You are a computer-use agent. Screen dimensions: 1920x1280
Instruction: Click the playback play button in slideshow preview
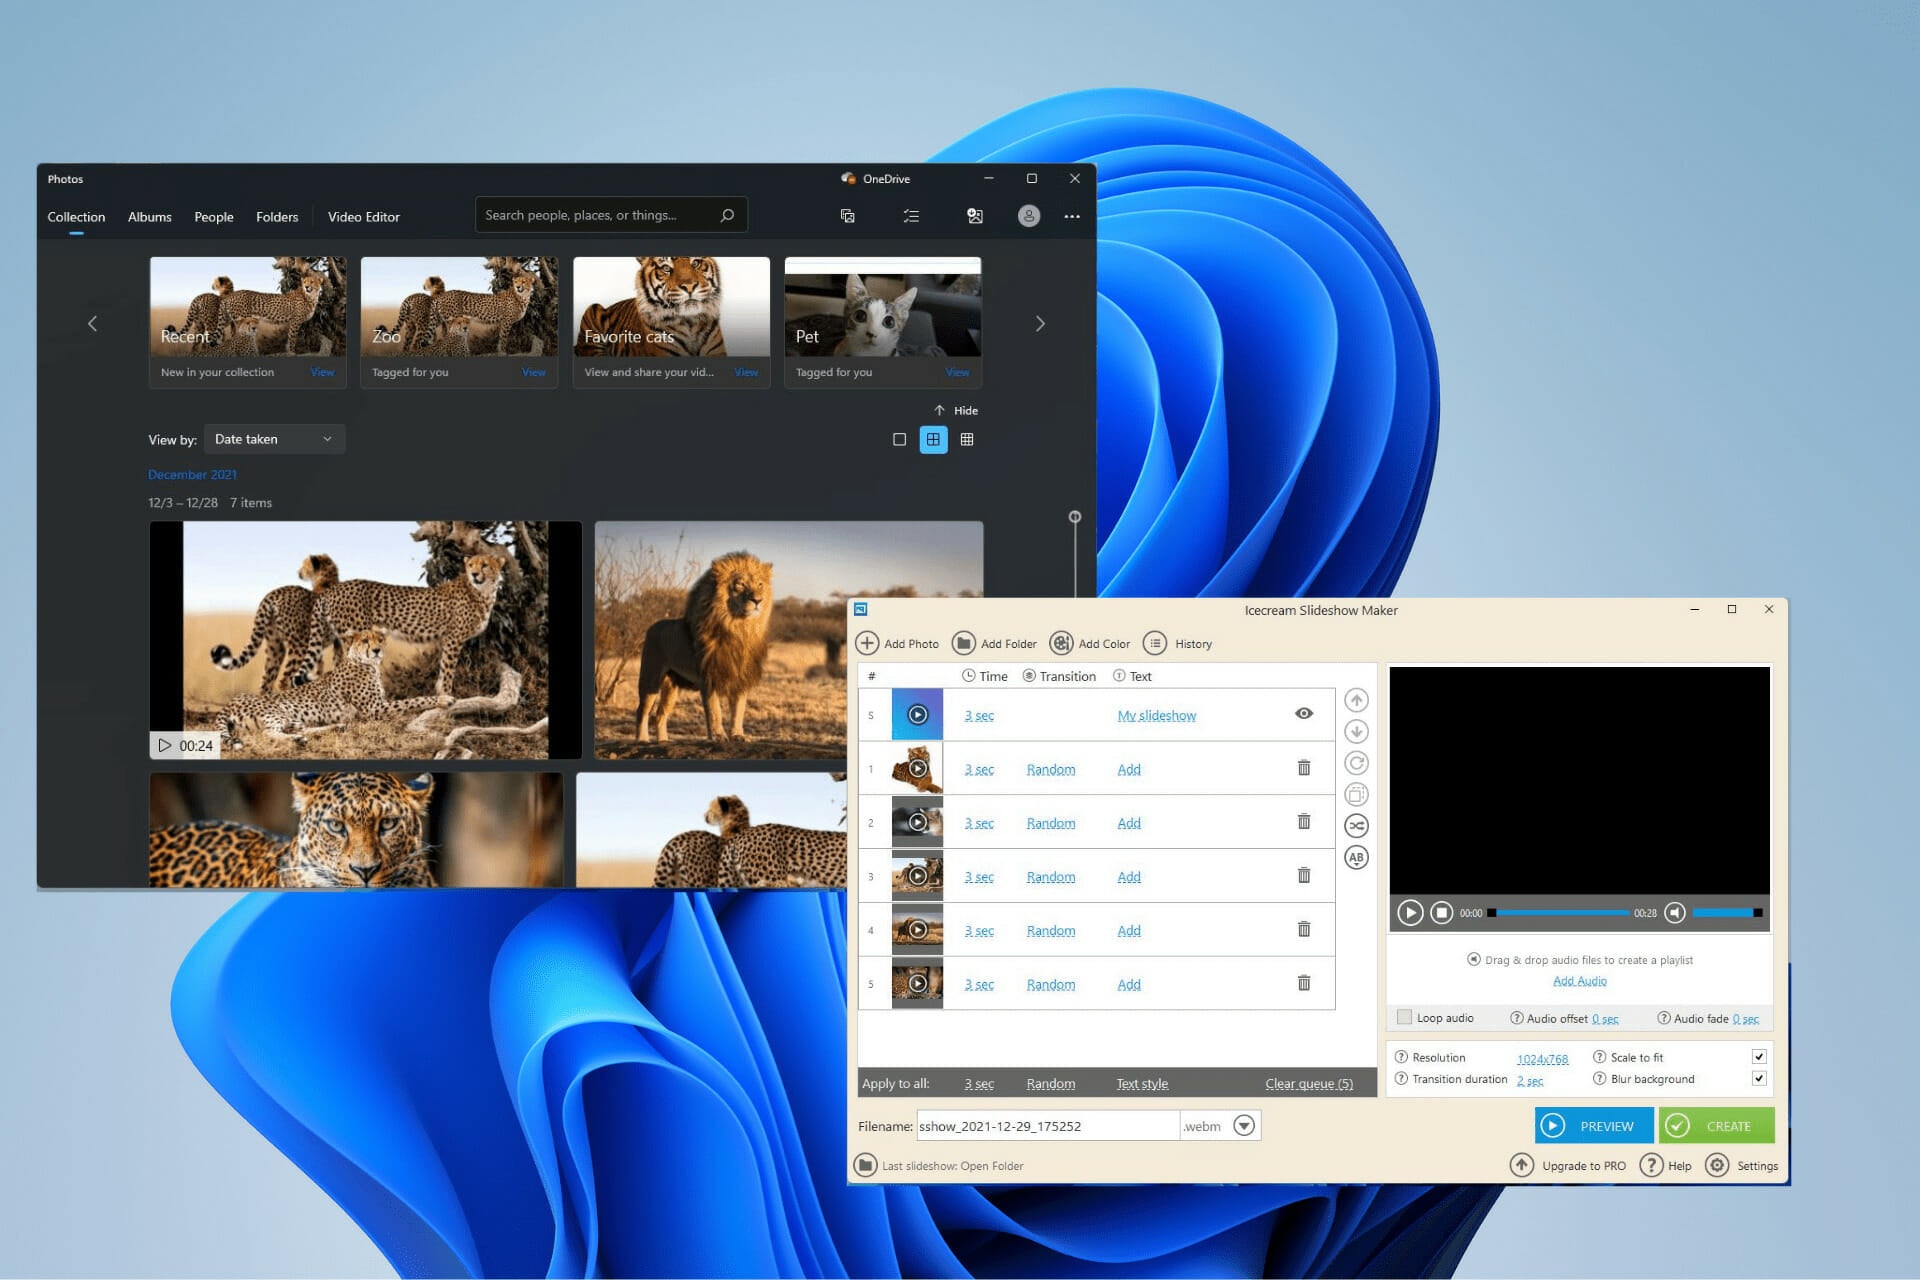click(1411, 911)
